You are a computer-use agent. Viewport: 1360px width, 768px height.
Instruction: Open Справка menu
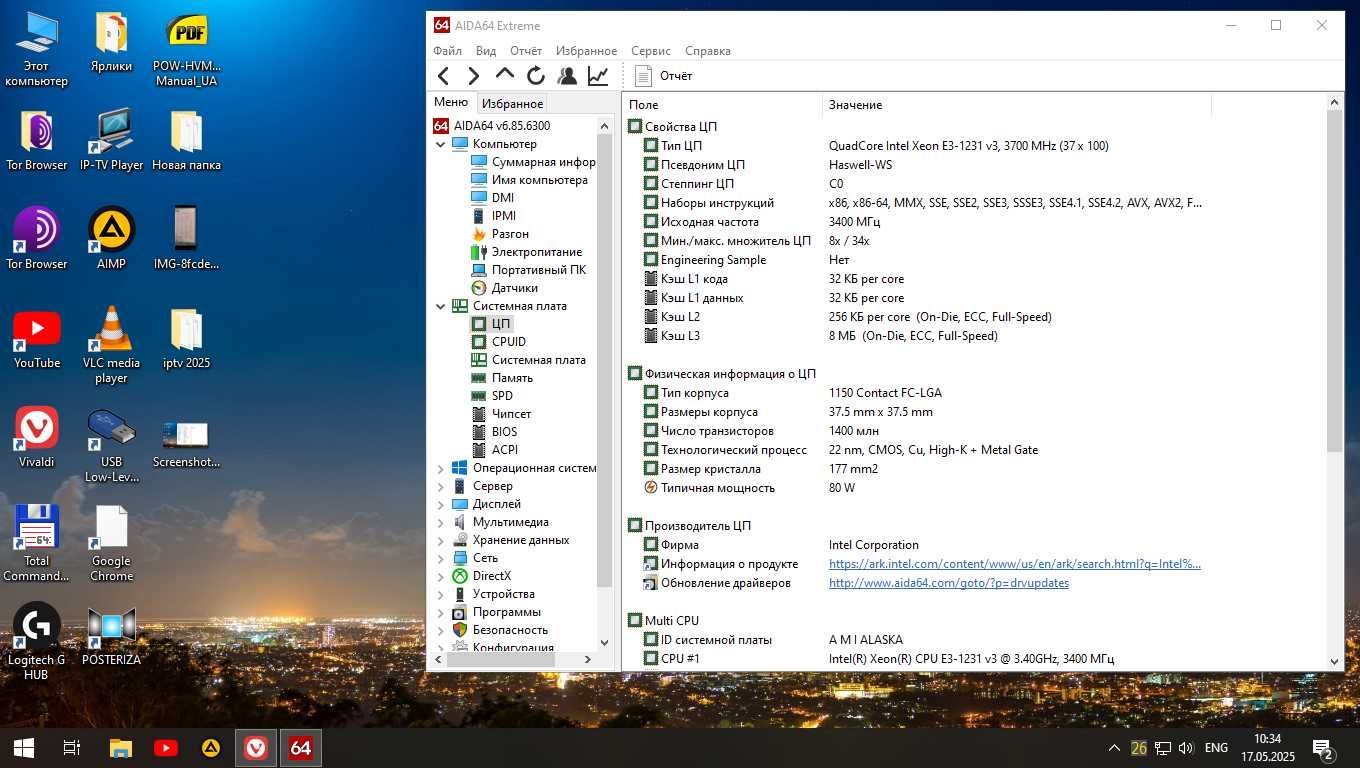click(x=708, y=51)
